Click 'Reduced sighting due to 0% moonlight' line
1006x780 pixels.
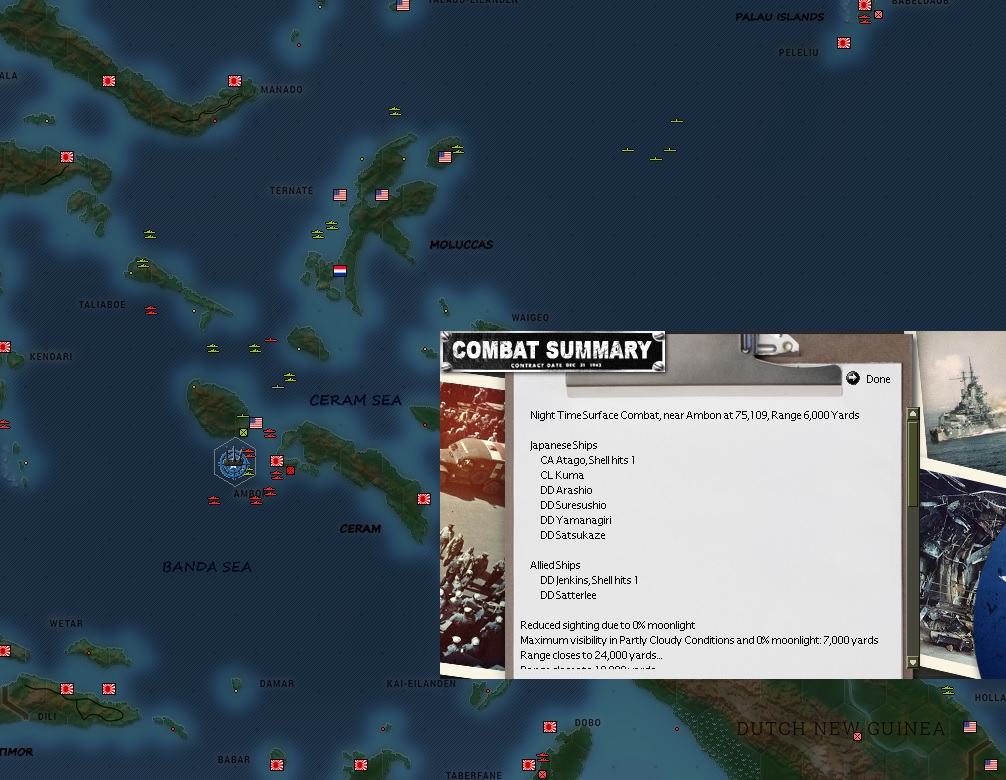pos(608,625)
